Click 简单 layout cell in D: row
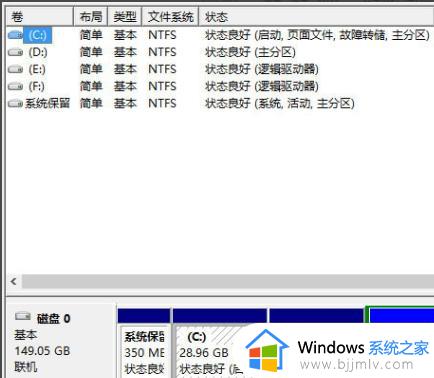434x378 pixels. click(x=91, y=52)
